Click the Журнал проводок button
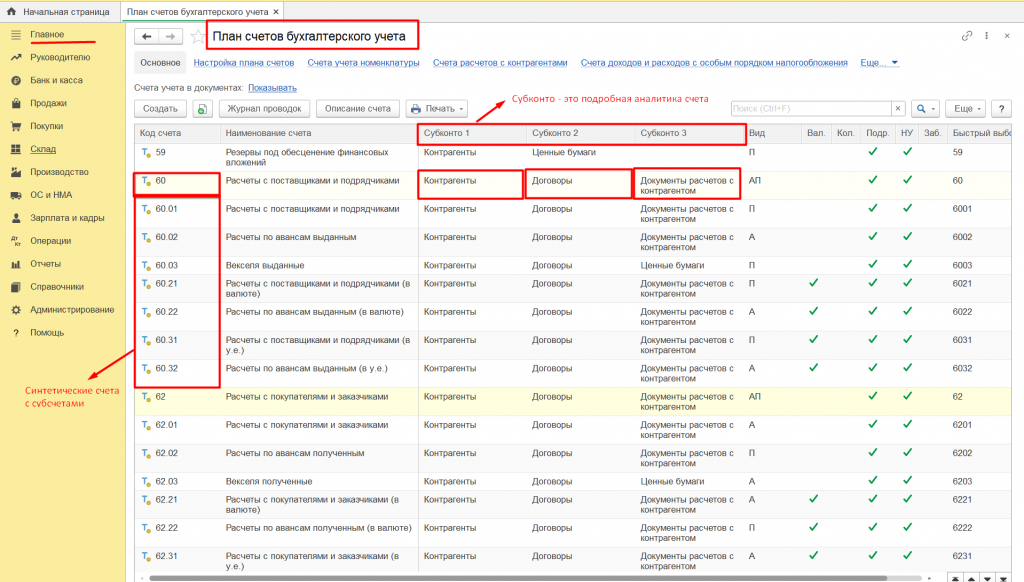This screenshot has height=582, width=1024. (263, 108)
